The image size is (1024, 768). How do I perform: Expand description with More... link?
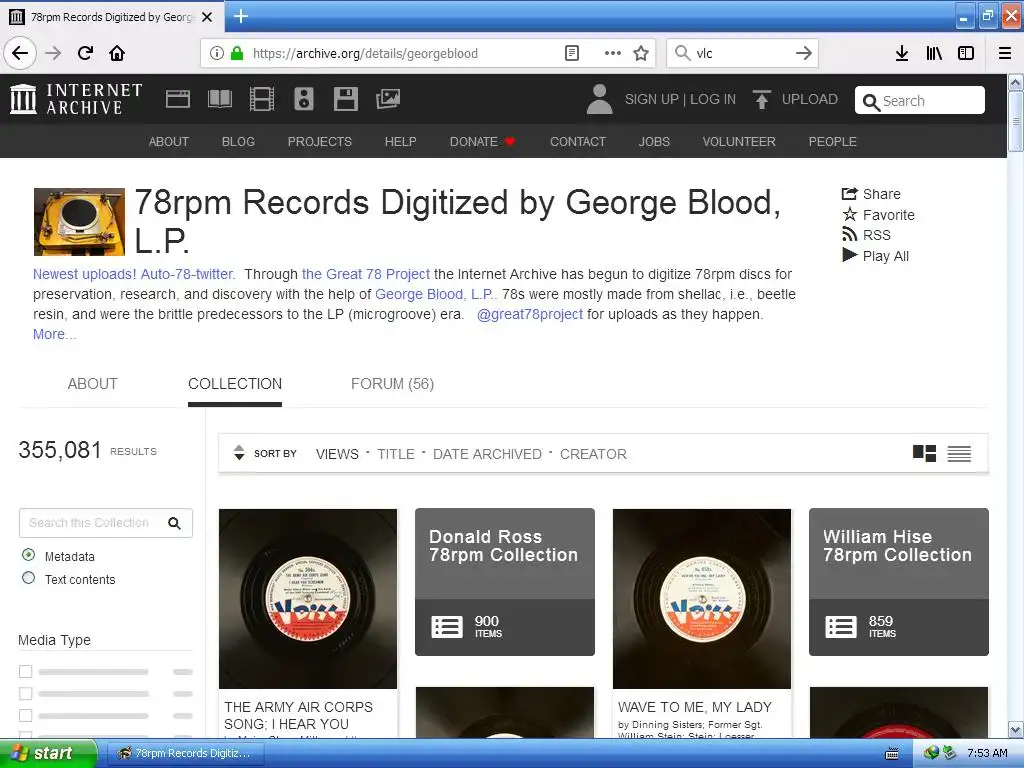pos(54,334)
